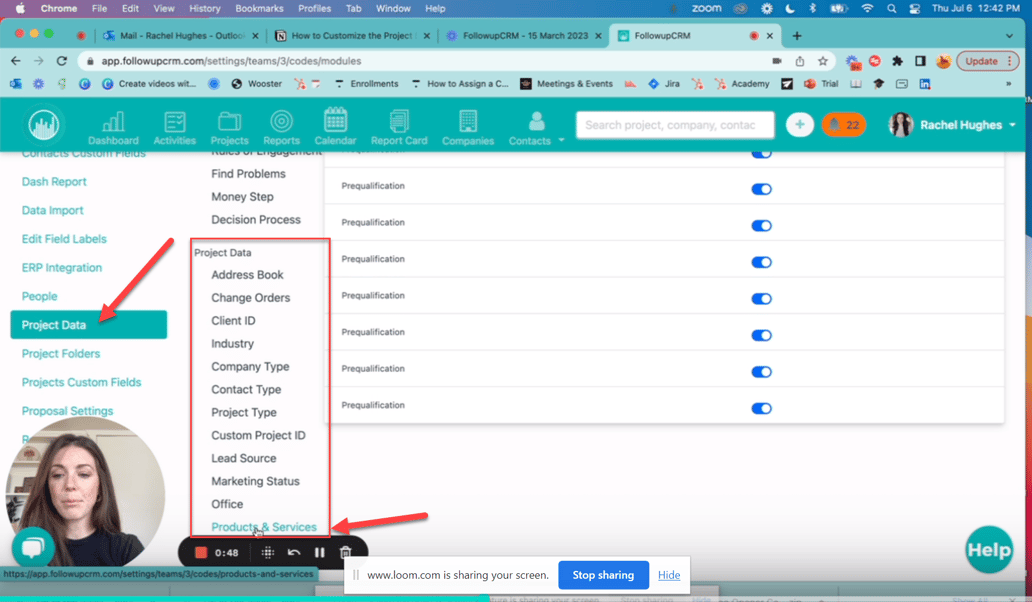Click the Stop sharing button
The width and height of the screenshot is (1032, 602).
[x=603, y=575]
